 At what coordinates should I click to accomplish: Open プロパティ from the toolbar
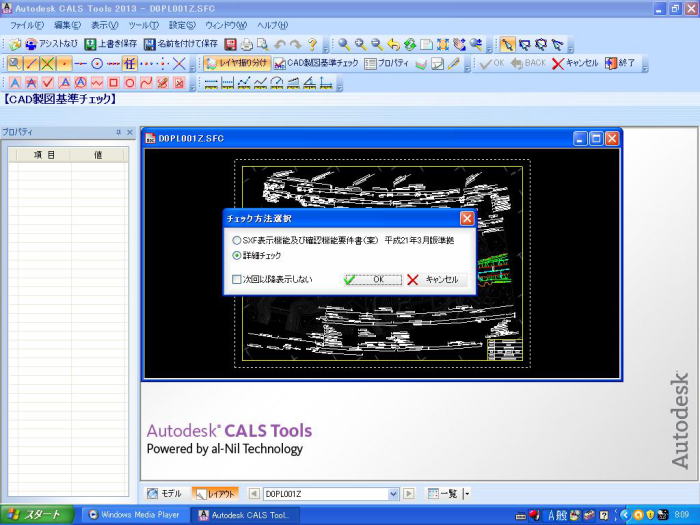386,63
